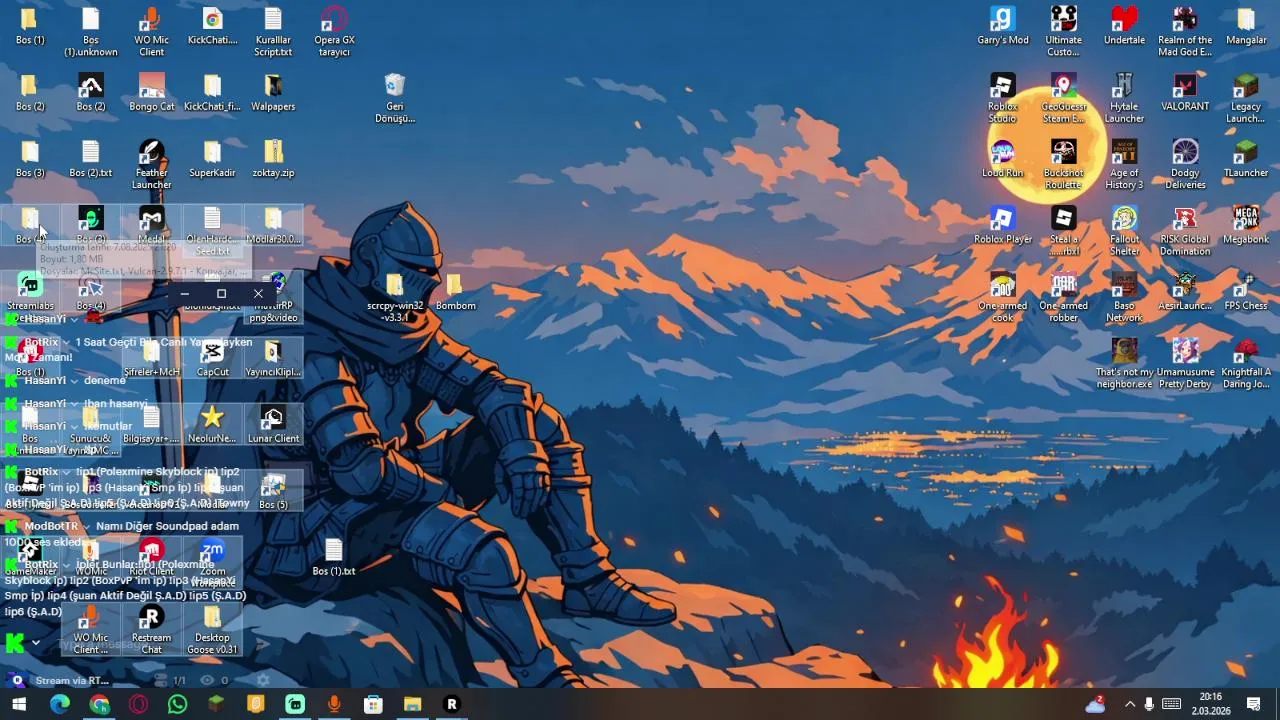1280x720 pixels.
Task: Launch Ultimate Custom Night shortcut icon
Action: pyautogui.click(x=1063, y=32)
